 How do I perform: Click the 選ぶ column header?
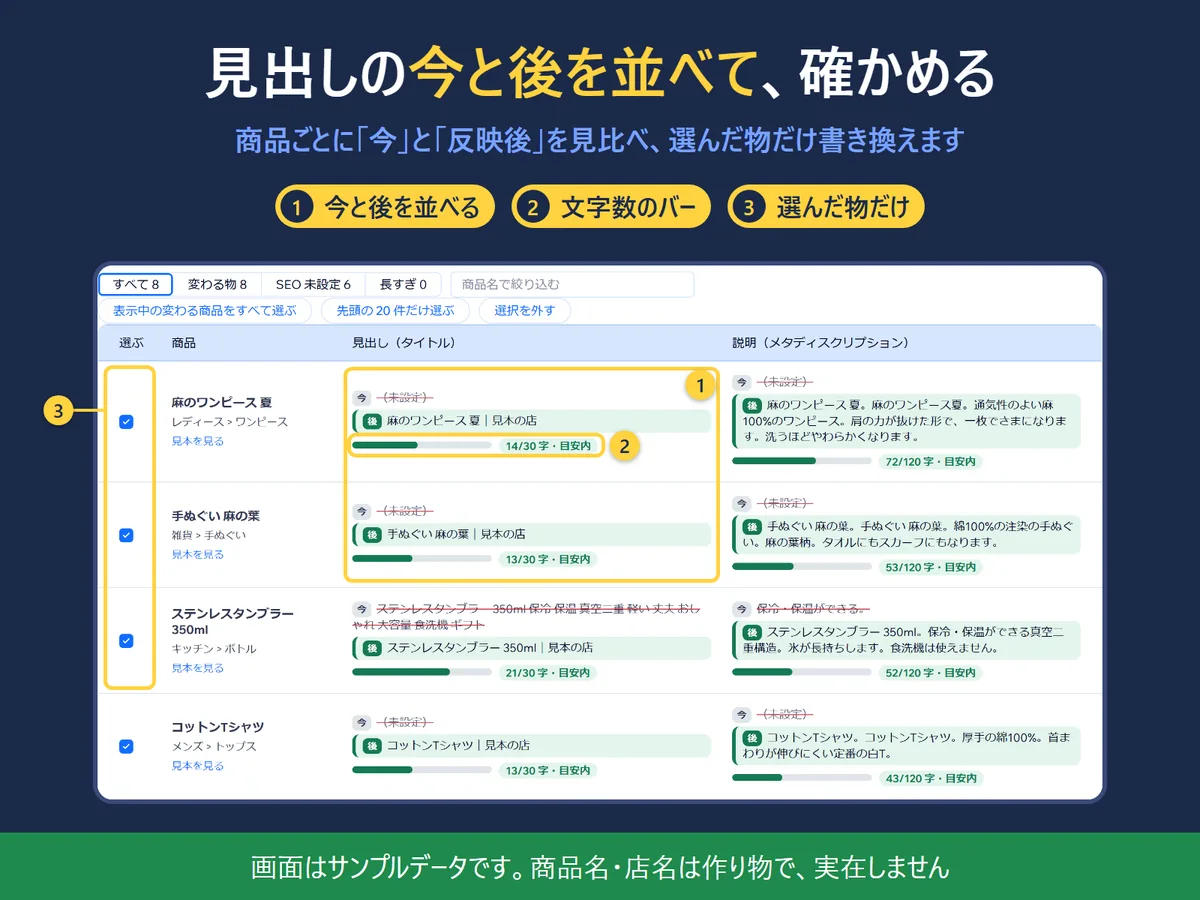tap(131, 343)
